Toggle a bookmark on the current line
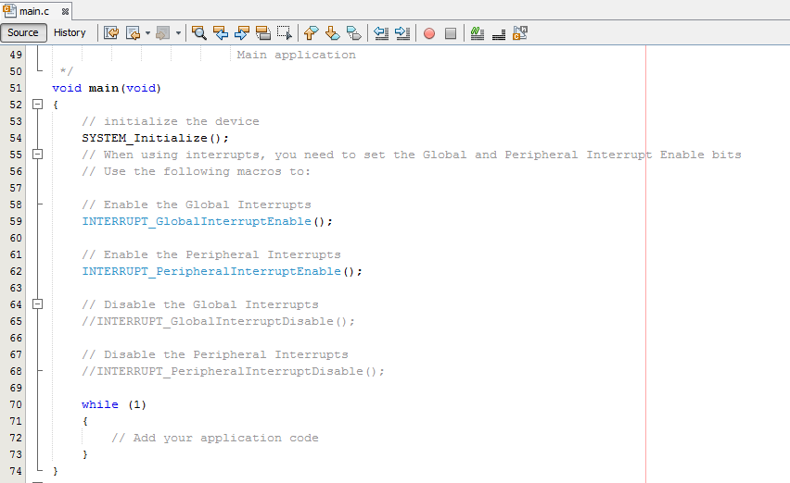 [x=354, y=33]
